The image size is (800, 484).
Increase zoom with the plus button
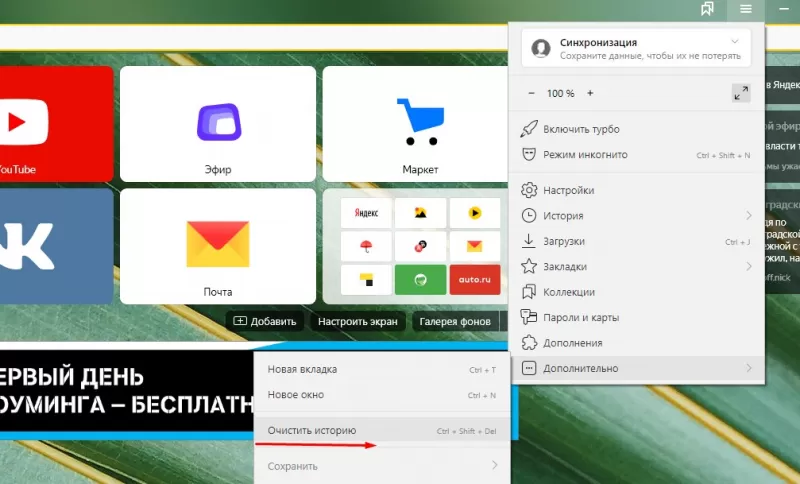point(590,93)
